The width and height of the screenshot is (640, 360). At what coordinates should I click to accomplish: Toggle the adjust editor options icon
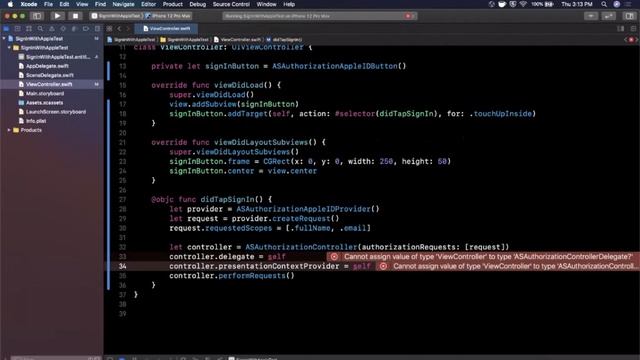(x=620, y=29)
